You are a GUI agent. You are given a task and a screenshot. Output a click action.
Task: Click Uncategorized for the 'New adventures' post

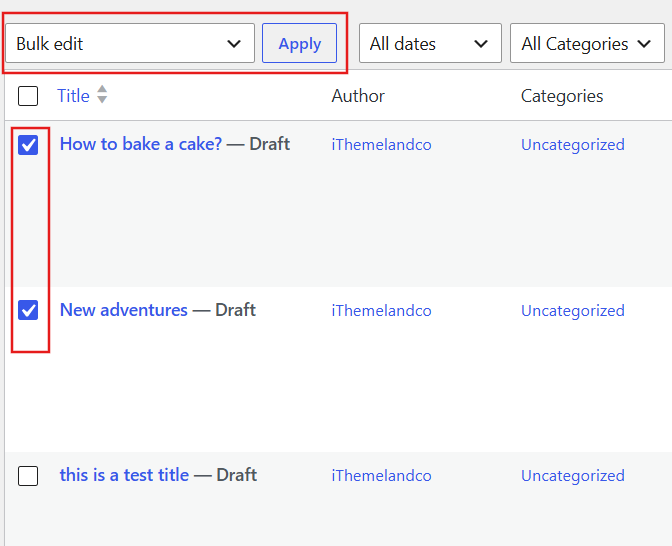tap(573, 310)
